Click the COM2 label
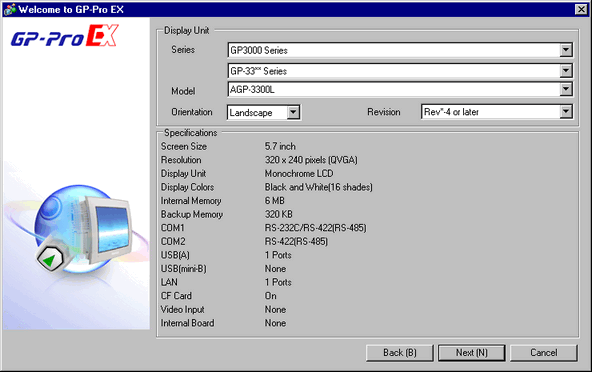 click(x=173, y=241)
